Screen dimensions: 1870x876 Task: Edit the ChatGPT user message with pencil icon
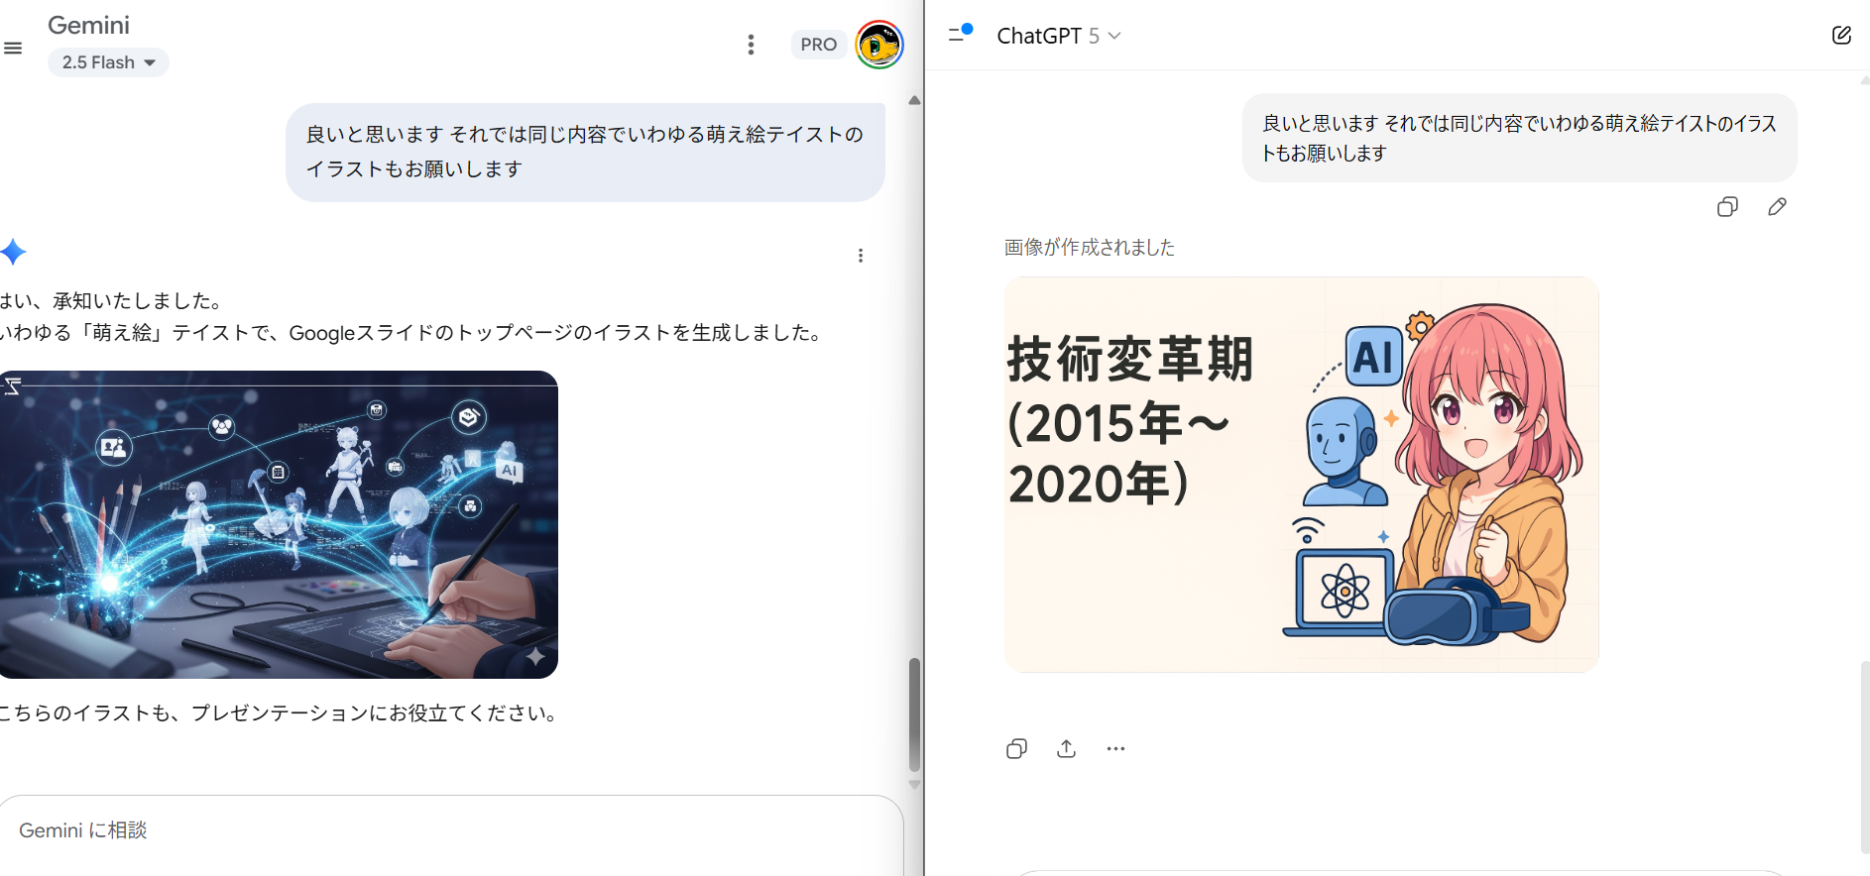pyautogui.click(x=1777, y=207)
